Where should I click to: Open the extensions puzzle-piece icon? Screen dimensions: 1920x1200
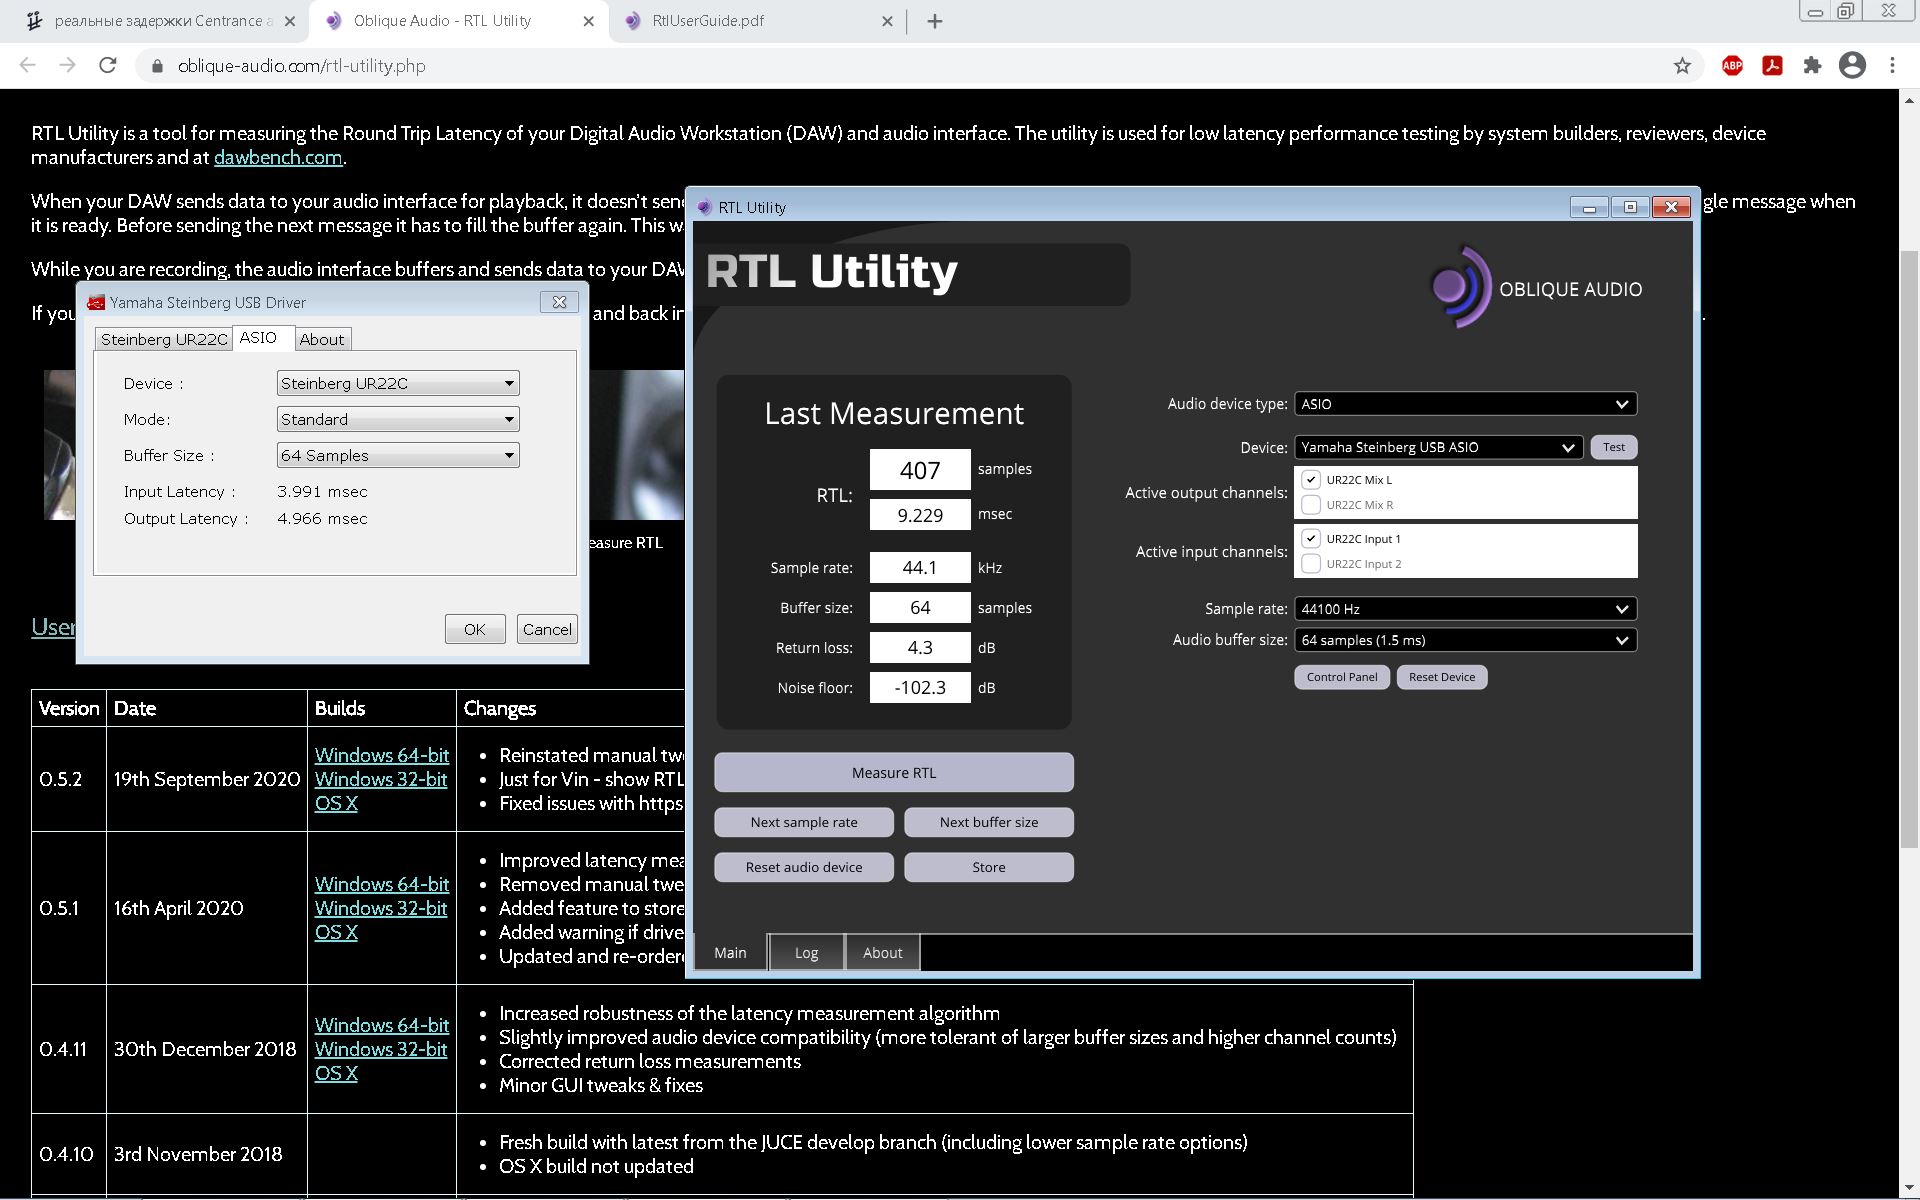1812,66
